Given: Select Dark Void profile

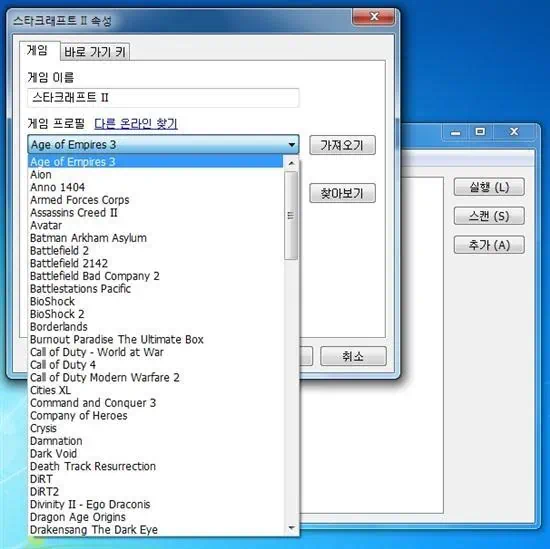Looking at the screenshot, I should click(156, 454).
